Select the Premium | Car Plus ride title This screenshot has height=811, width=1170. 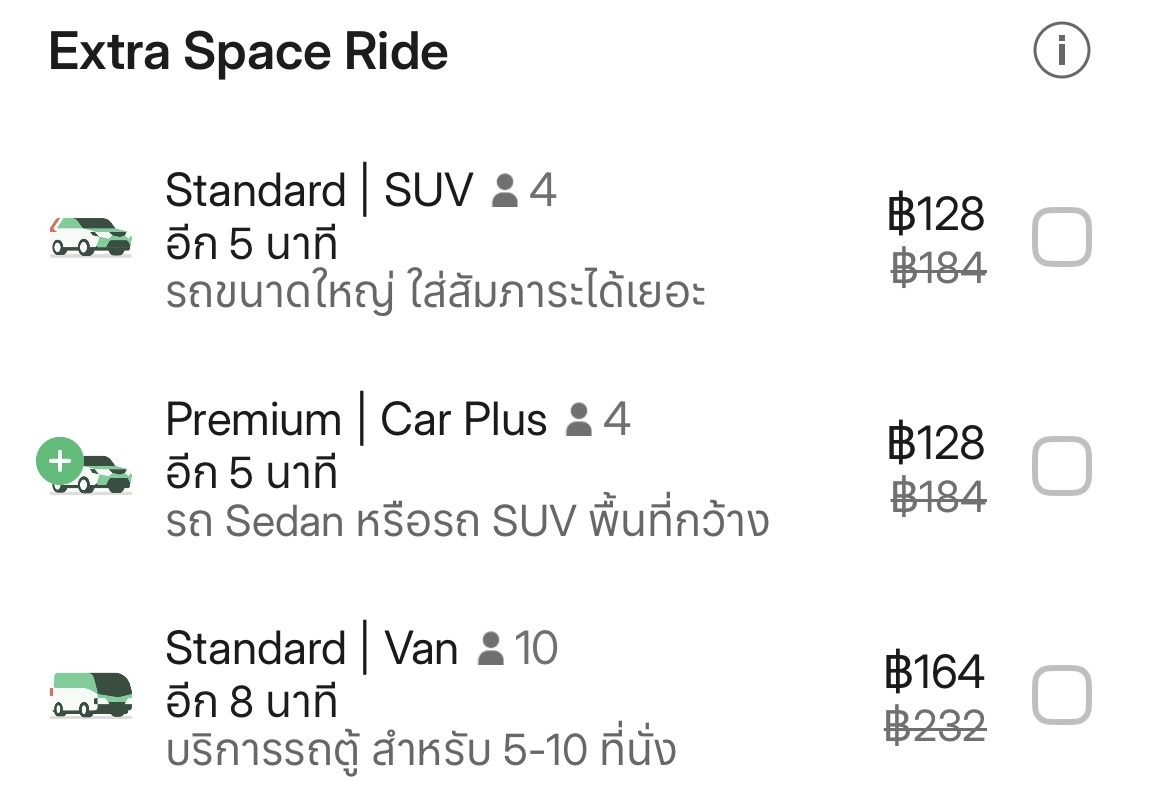tap(356, 420)
